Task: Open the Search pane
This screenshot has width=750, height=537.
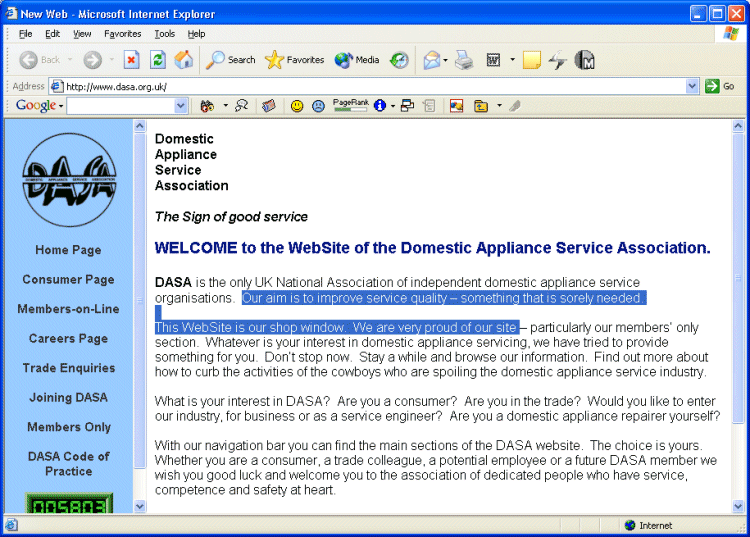Action: (x=231, y=60)
